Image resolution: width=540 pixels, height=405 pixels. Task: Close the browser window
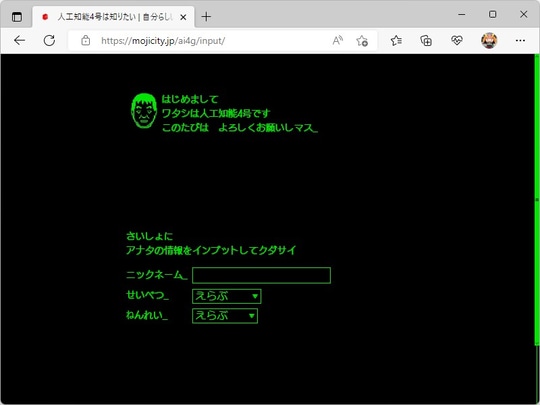coord(523,14)
